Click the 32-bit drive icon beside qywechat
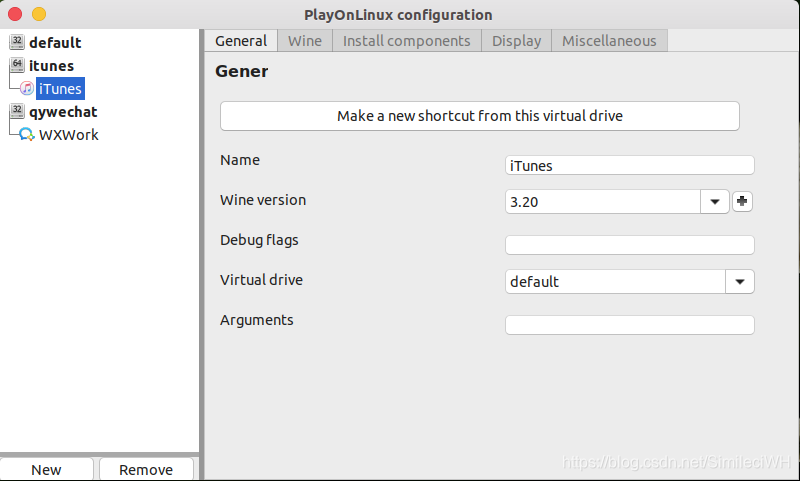 click(x=17, y=111)
